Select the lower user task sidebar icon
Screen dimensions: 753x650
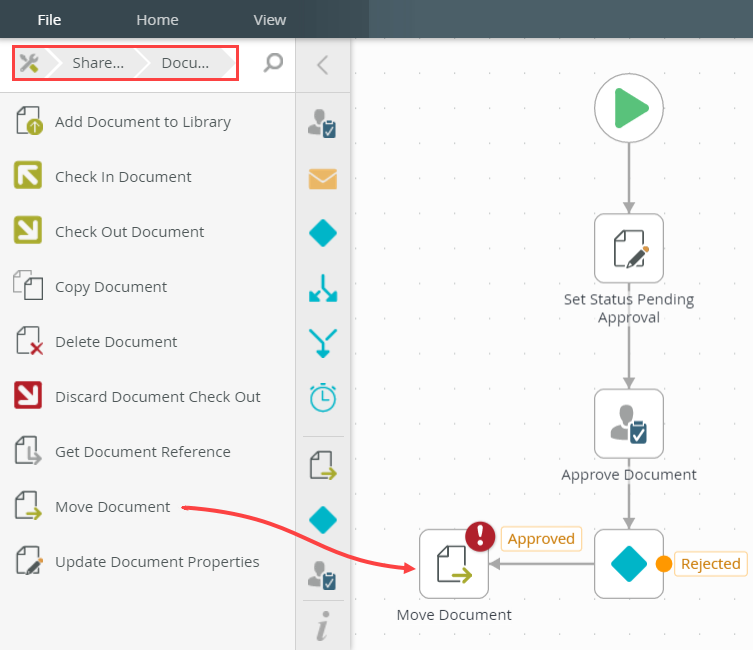(322, 576)
